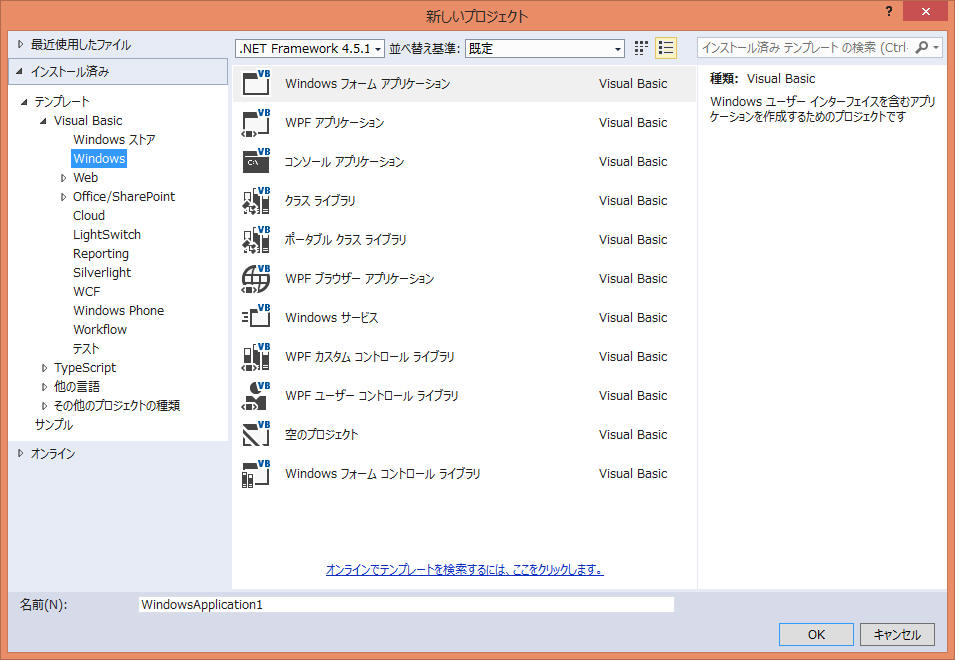Image resolution: width=955 pixels, height=660 pixels.
Task: Switch to medium icons list view
Action: click(666, 48)
